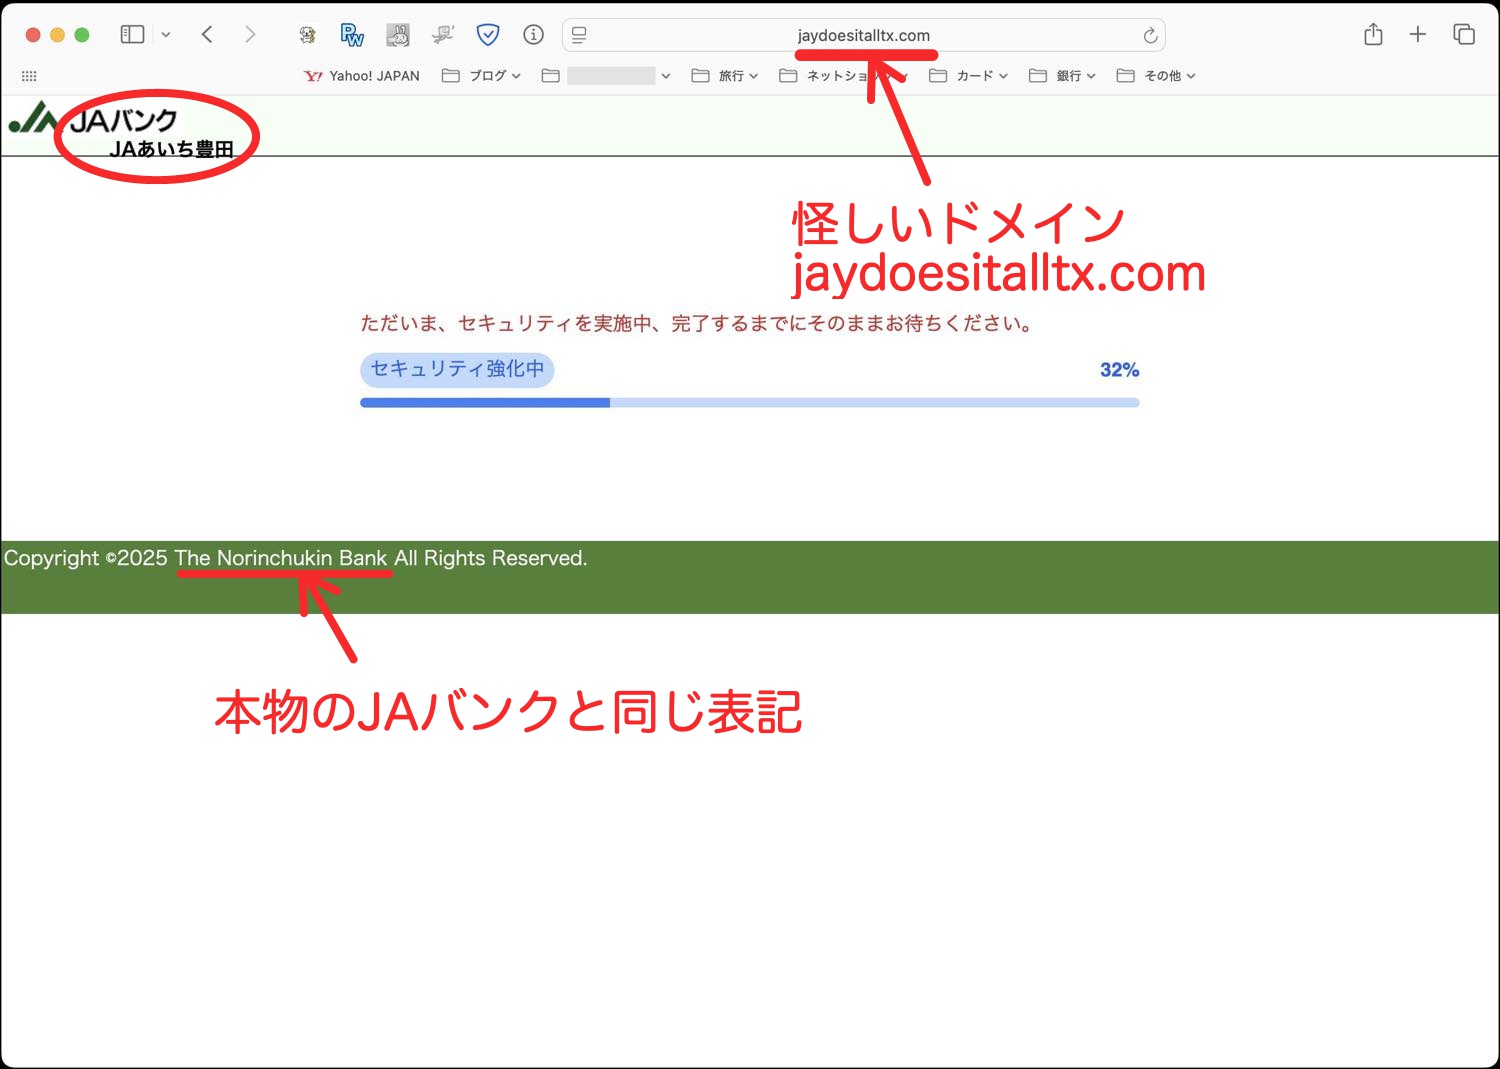Open the RW extension icon
Screen dimensions: 1500x1069
click(352, 35)
